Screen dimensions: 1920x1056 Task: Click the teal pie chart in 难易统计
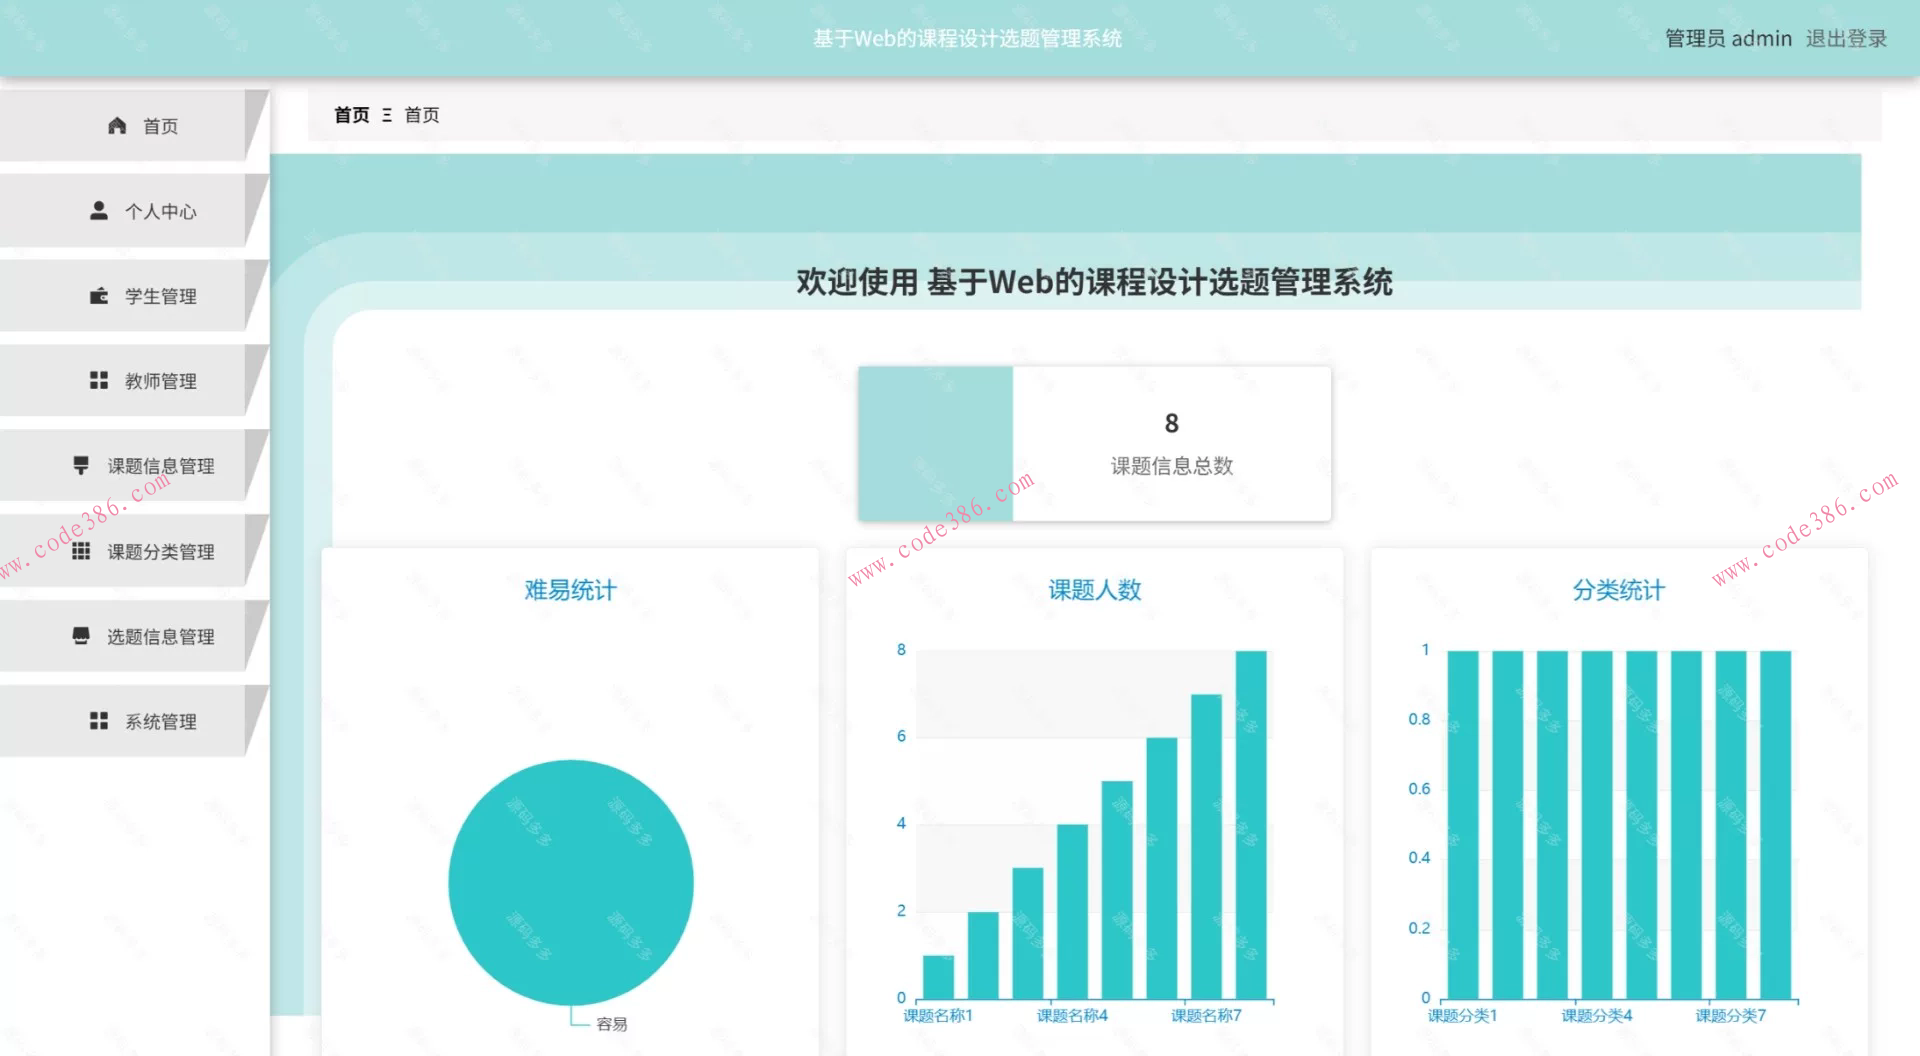point(570,882)
